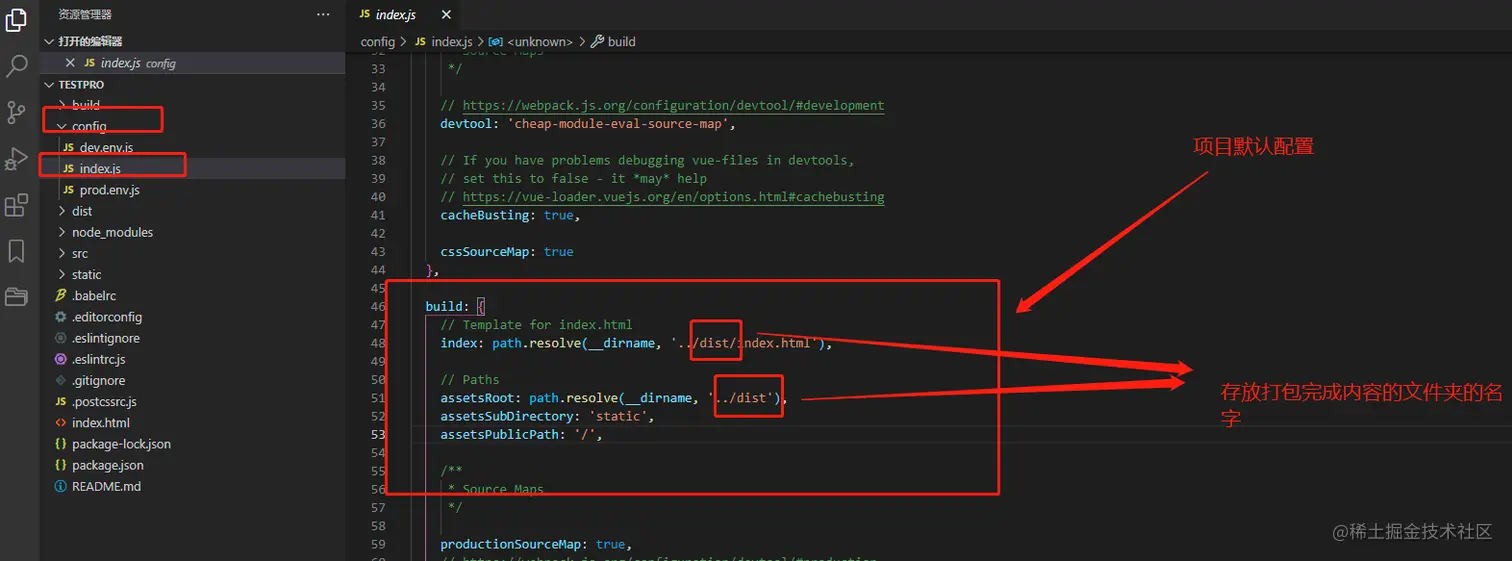Click the cssSourceMap: true line

click(x=507, y=252)
